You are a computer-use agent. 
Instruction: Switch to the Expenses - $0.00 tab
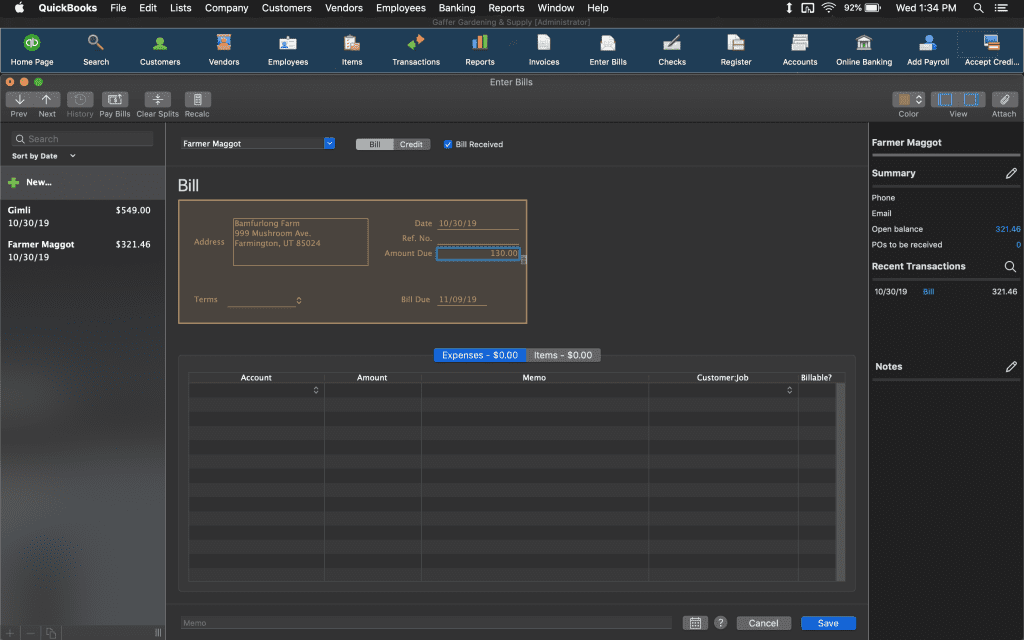[x=480, y=355]
